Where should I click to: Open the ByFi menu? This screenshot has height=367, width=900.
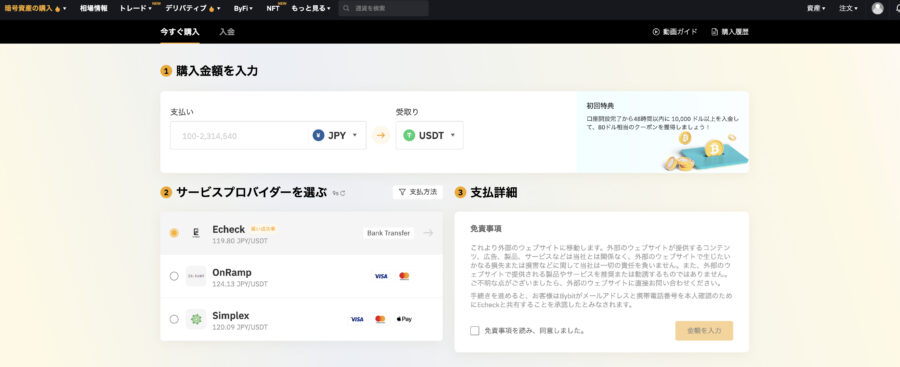coord(243,9)
